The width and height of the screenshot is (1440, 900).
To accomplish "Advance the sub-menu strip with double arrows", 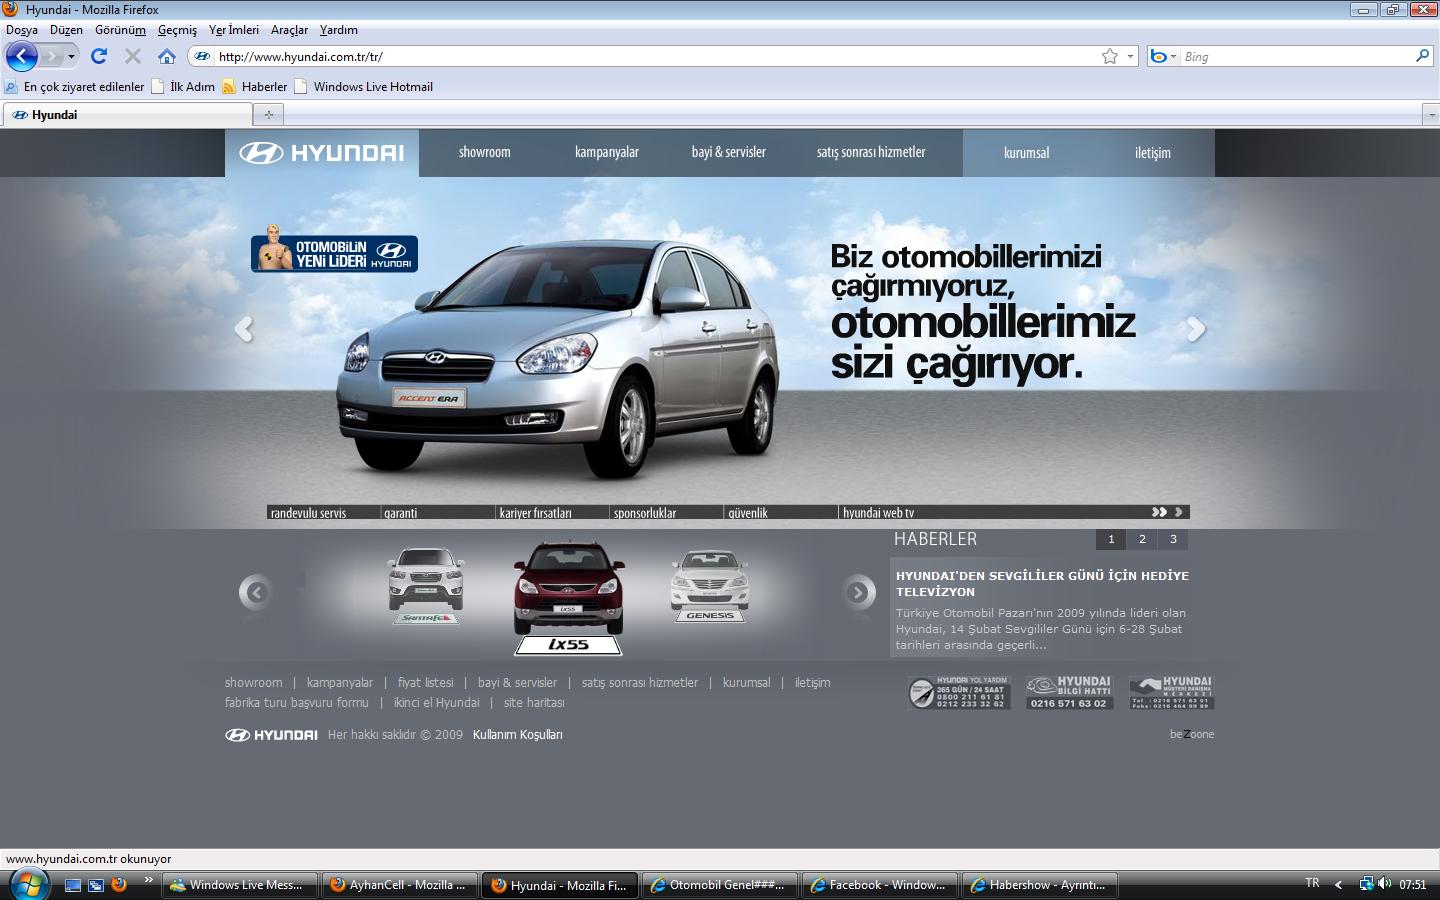I will click(1159, 512).
